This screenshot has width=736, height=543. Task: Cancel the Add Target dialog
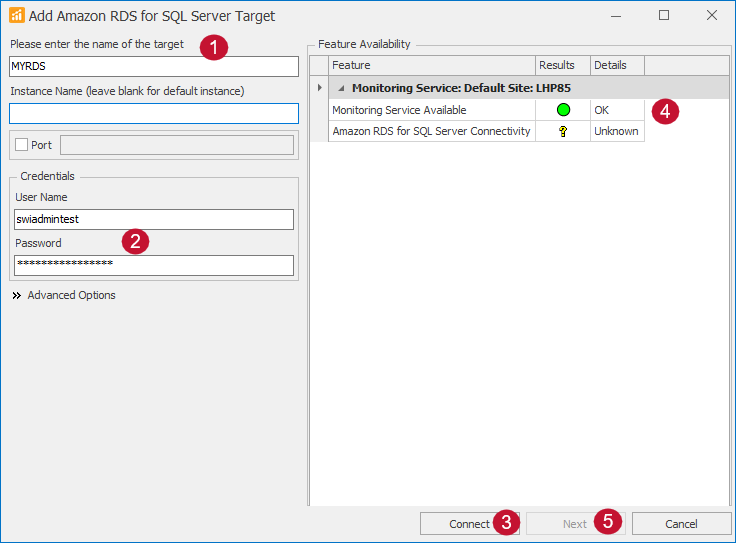click(681, 523)
